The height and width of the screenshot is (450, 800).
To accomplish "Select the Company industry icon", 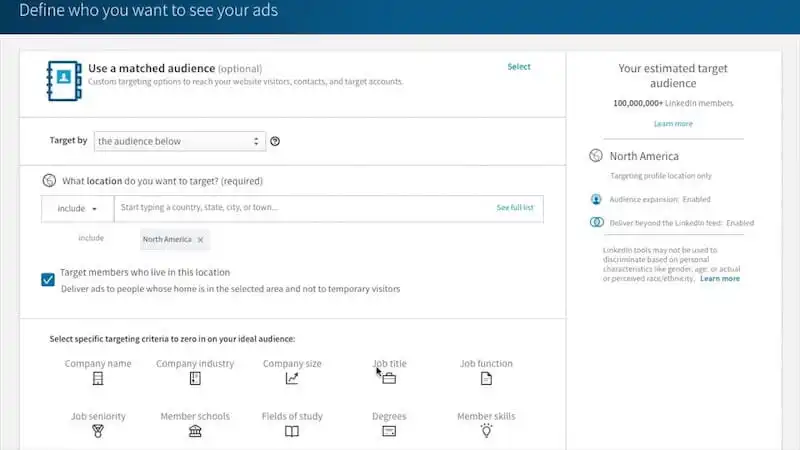I will [195, 379].
